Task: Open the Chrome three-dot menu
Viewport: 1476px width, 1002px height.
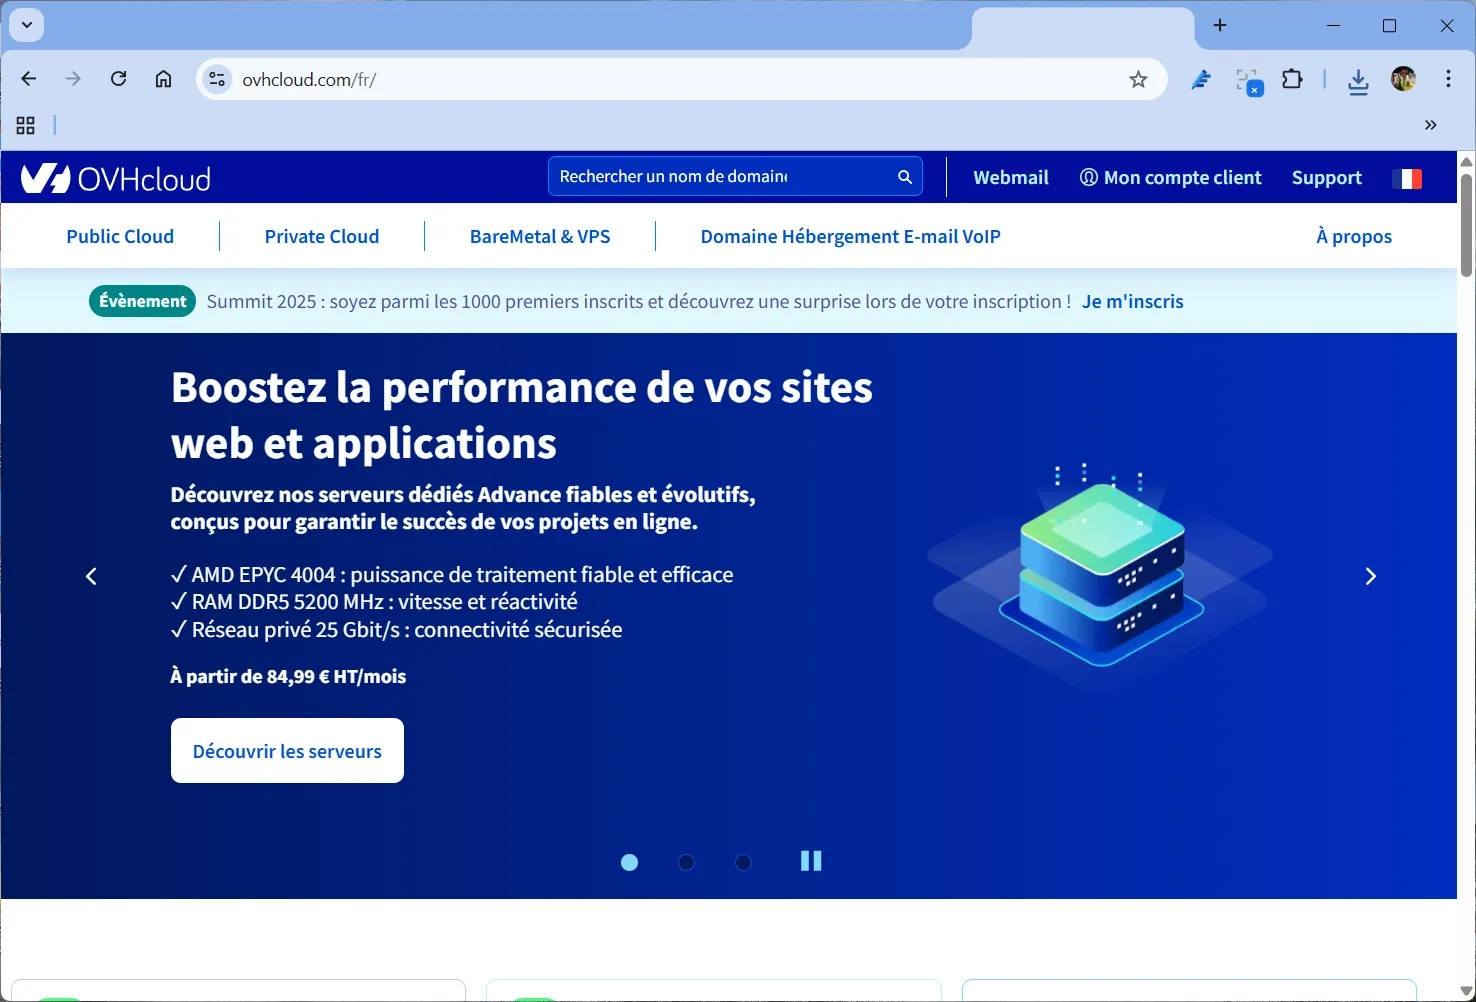Action: tap(1448, 79)
